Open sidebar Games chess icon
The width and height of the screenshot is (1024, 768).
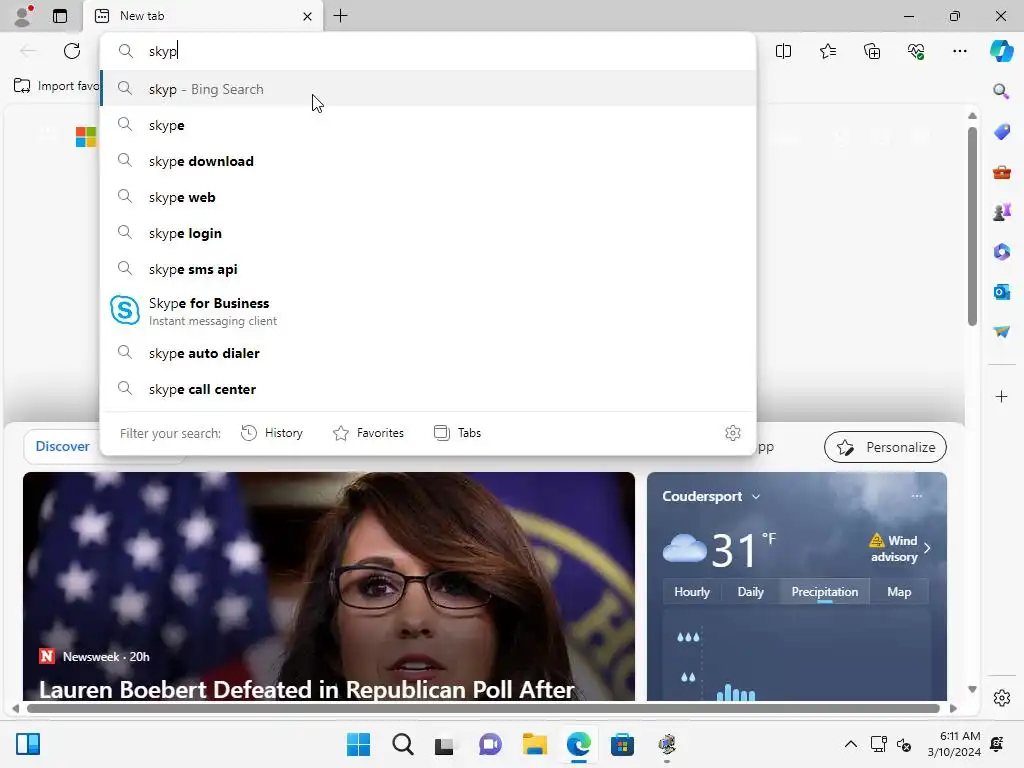point(1001,212)
